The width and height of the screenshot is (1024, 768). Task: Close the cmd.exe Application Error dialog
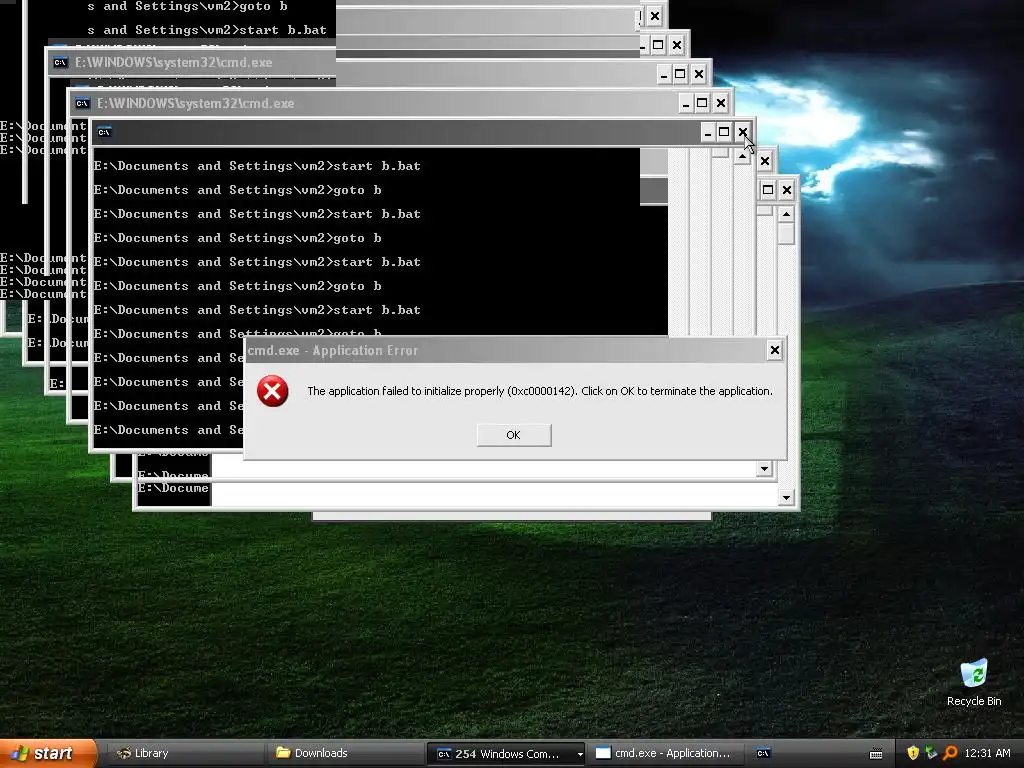click(775, 350)
